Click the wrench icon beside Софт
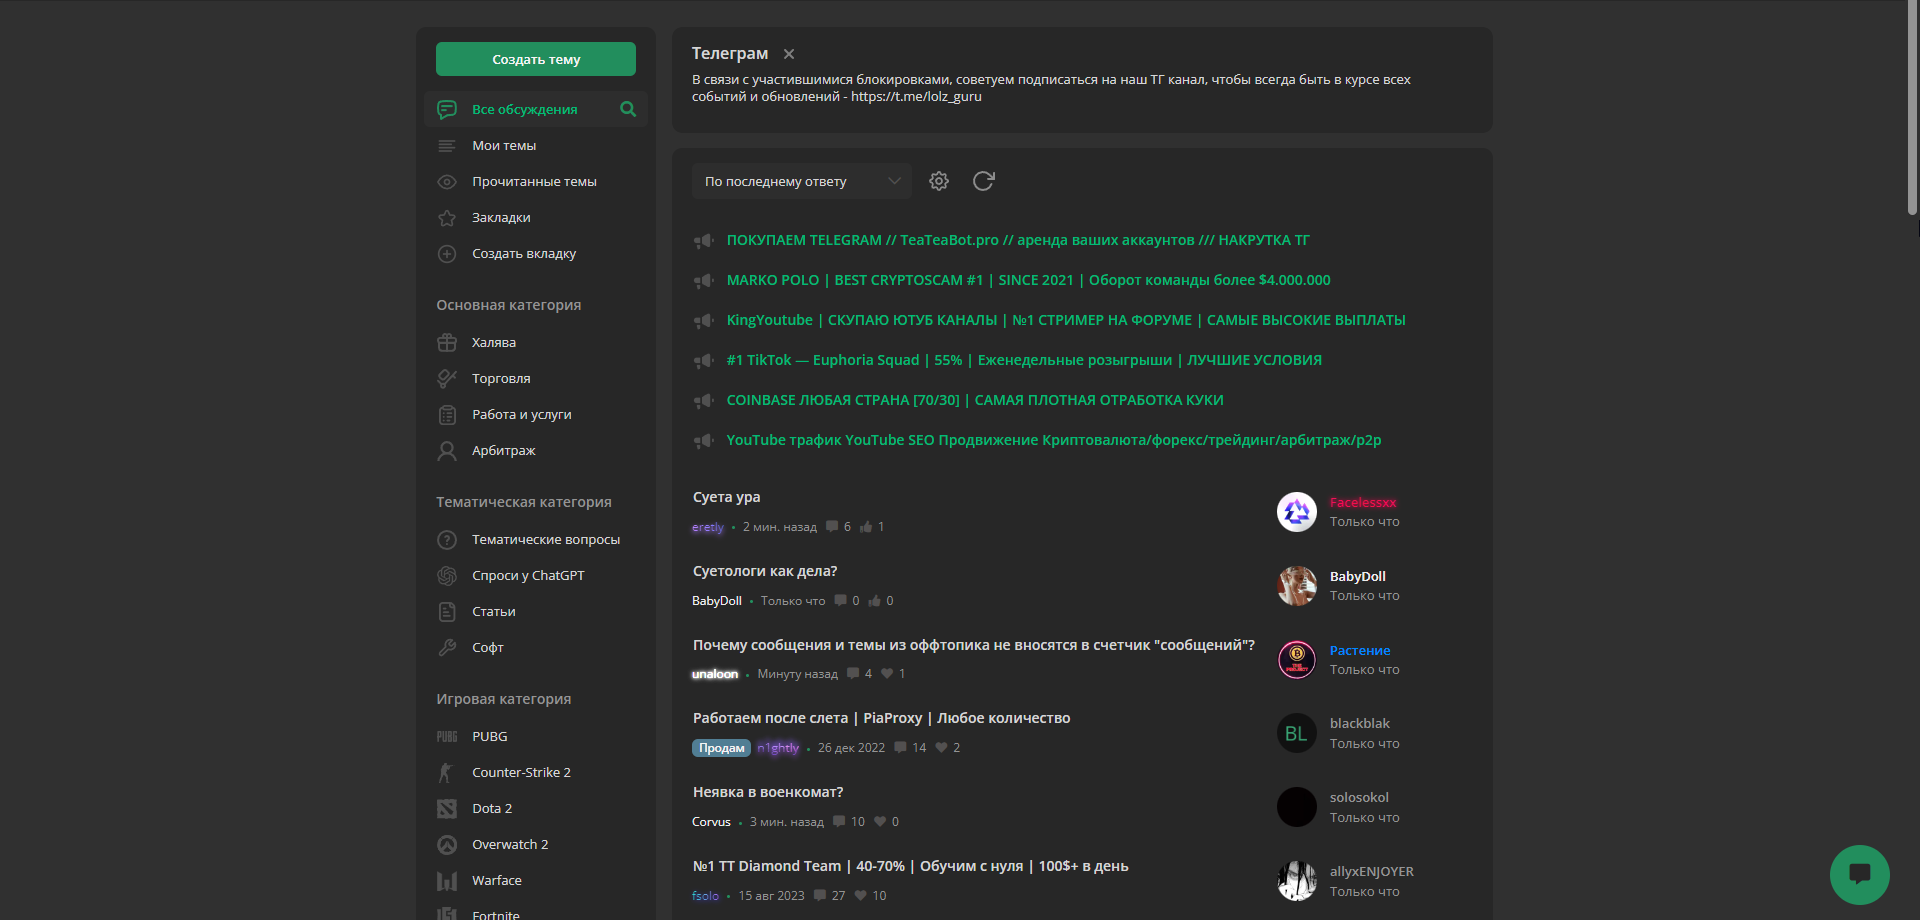Screen dimensions: 1920x920 click(x=447, y=648)
